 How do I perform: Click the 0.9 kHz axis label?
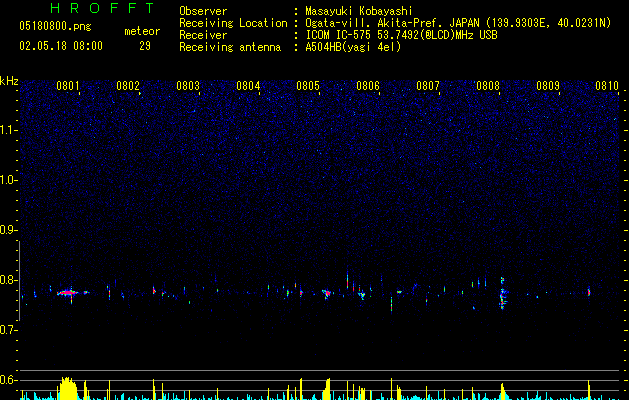(x=7, y=230)
